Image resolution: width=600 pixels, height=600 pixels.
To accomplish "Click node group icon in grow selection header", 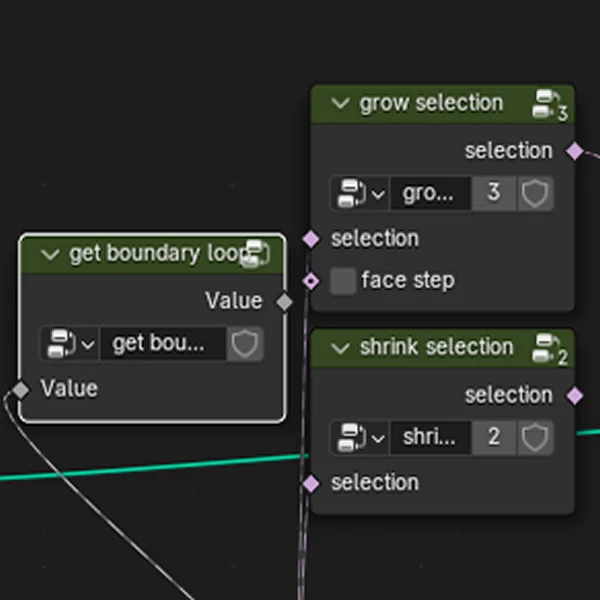I will click(547, 102).
